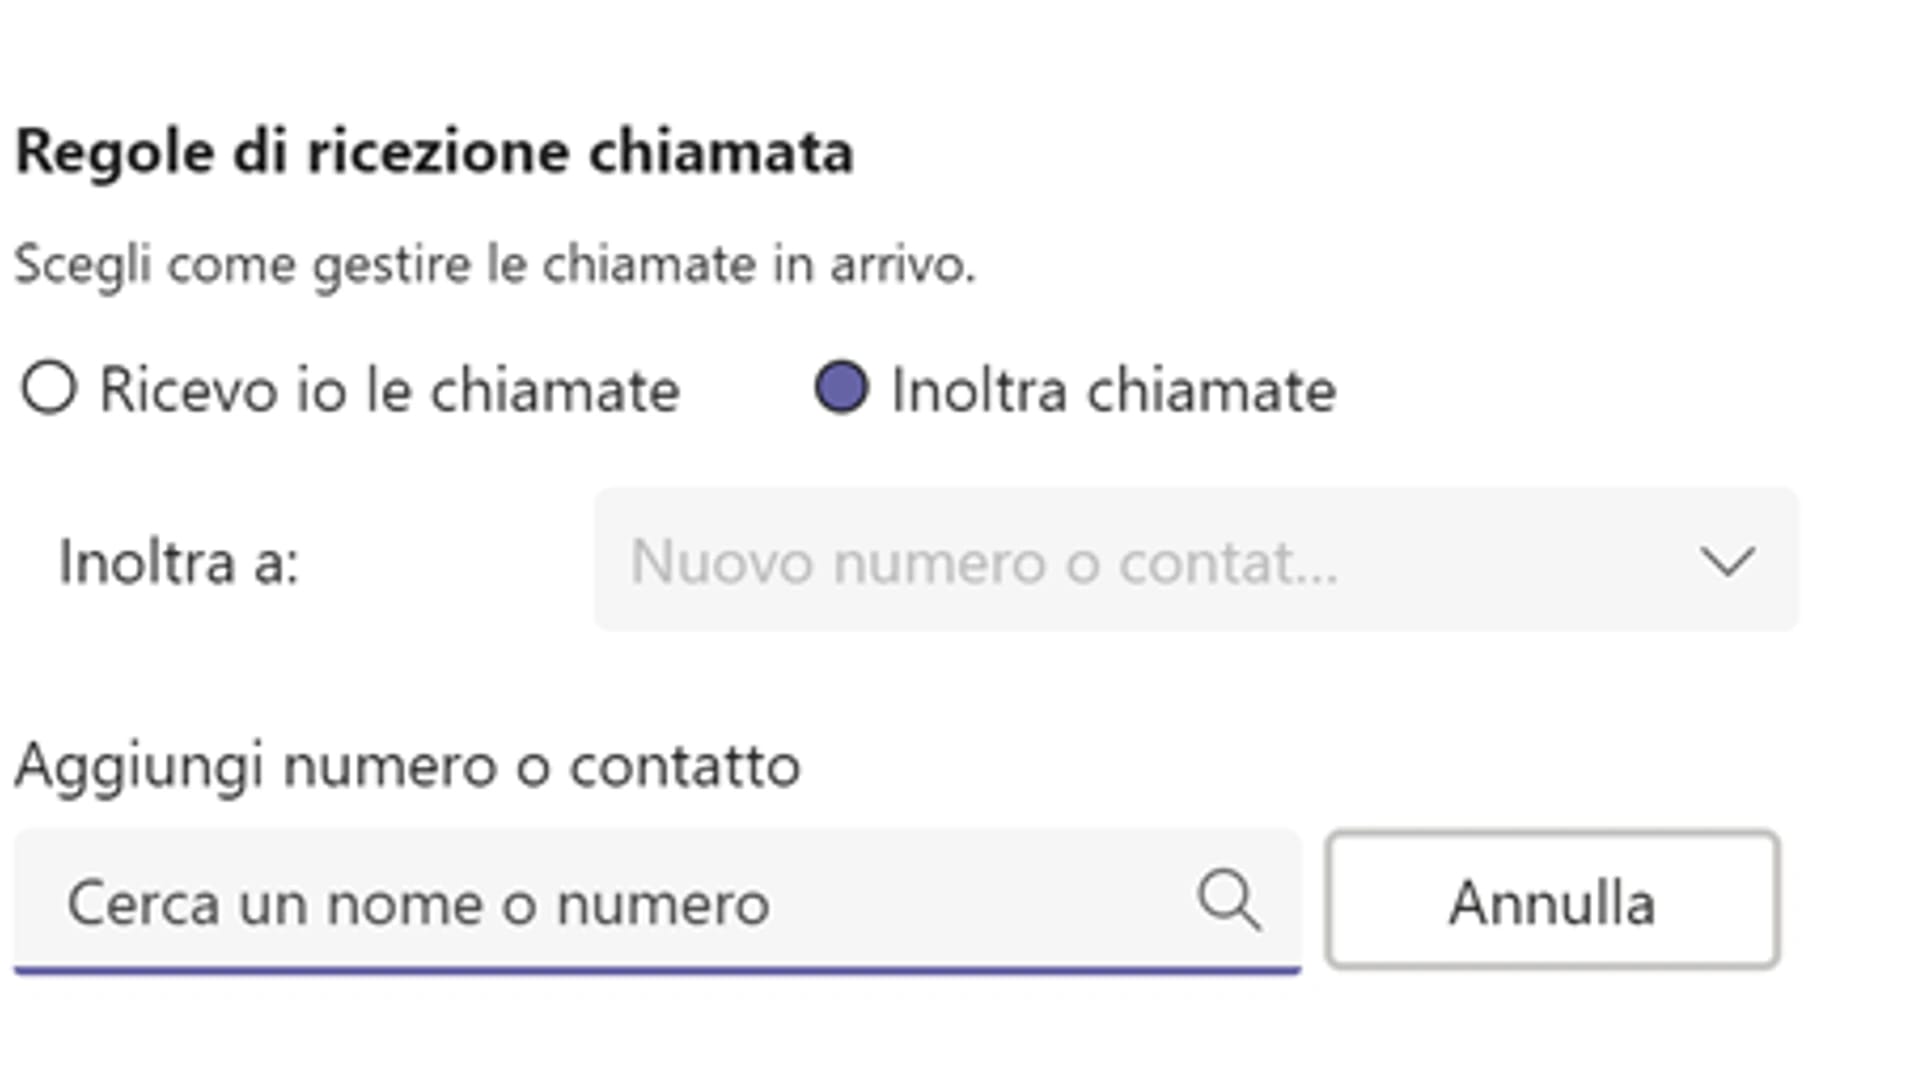Click the word 'chiamata' in the bold title
1920x1080 pixels.
720,153
